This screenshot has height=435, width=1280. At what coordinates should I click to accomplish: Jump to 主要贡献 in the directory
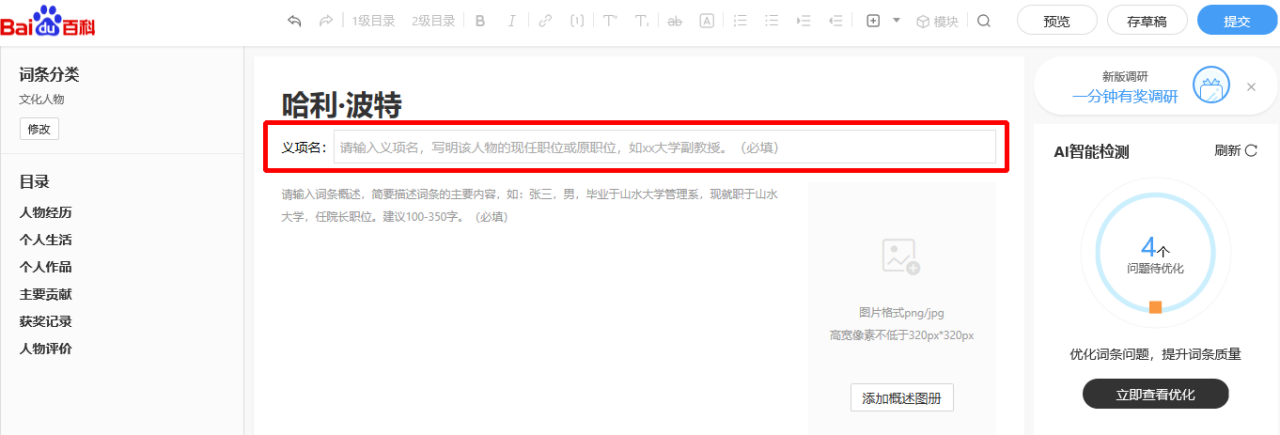tap(46, 295)
